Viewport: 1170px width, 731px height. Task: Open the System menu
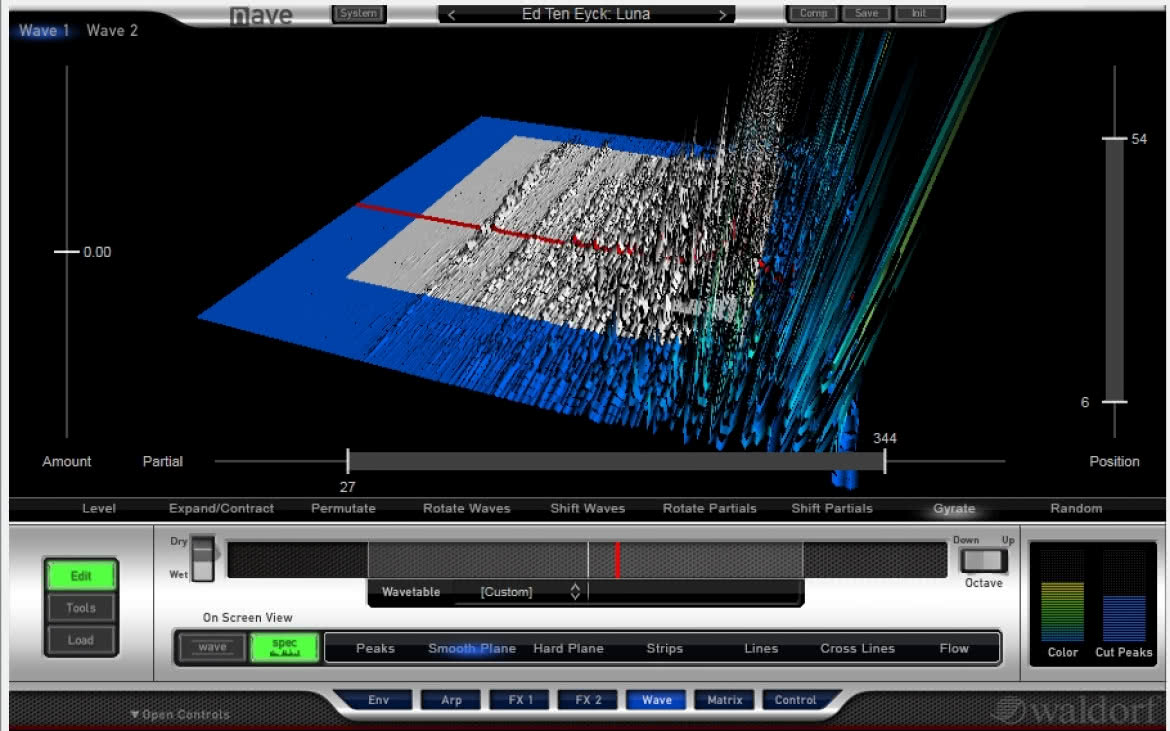[x=358, y=13]
